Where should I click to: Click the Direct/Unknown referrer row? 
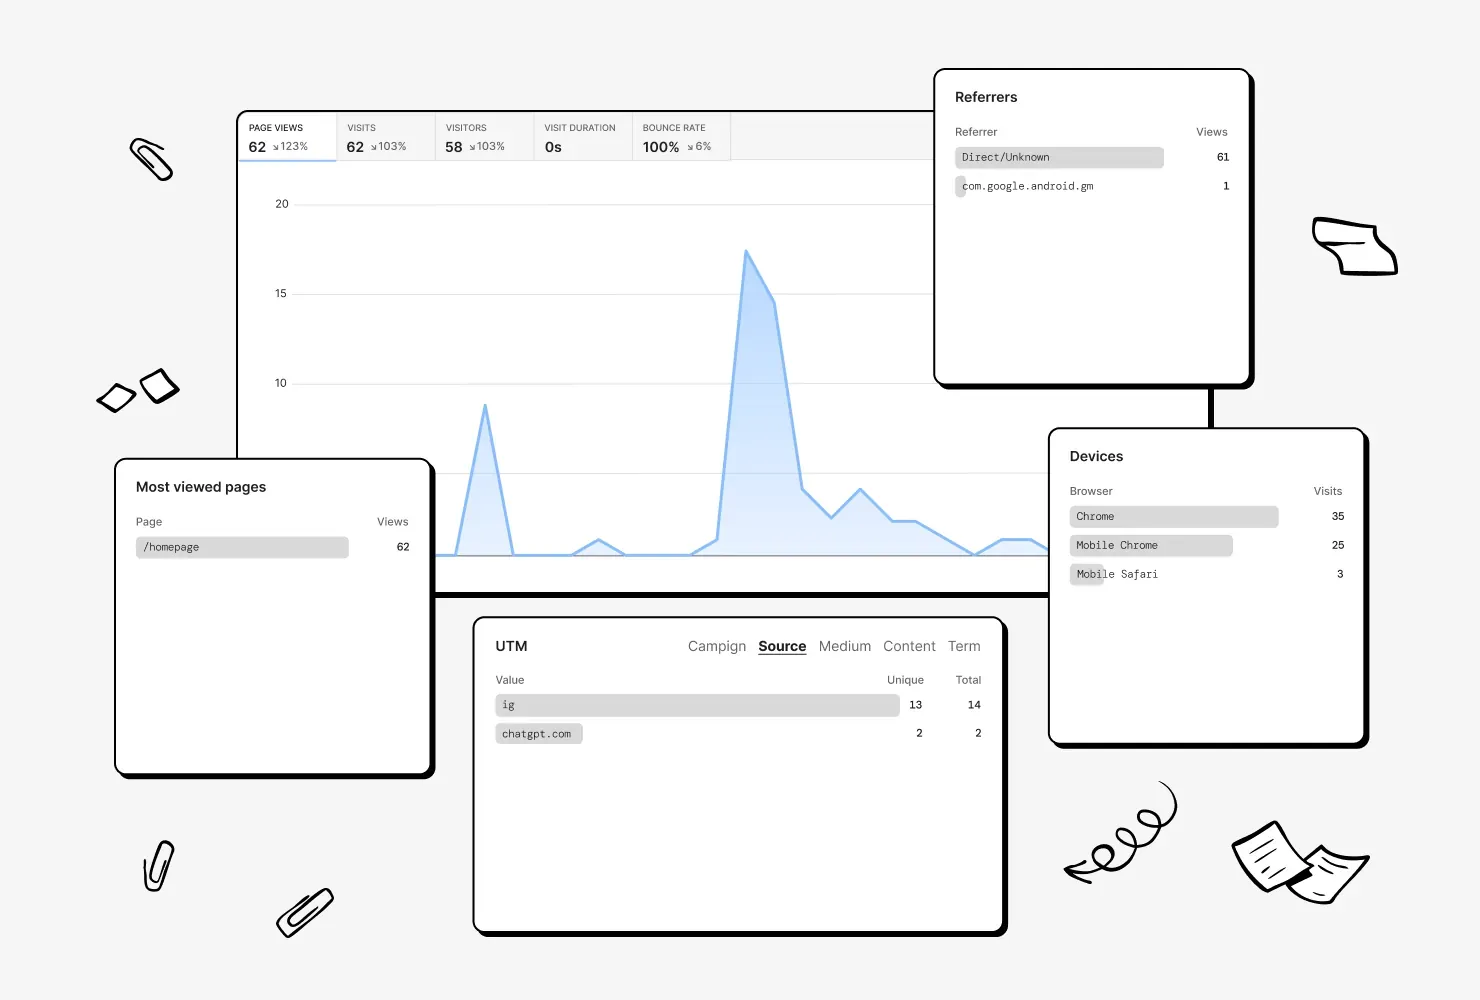[x=1092, y=157]
